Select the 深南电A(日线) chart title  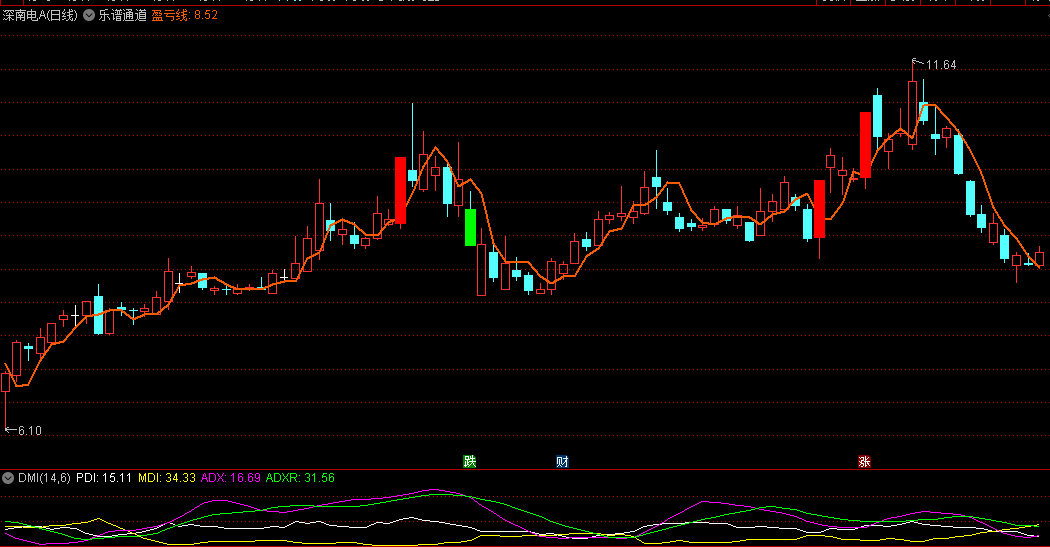click(x=40, y=15)
